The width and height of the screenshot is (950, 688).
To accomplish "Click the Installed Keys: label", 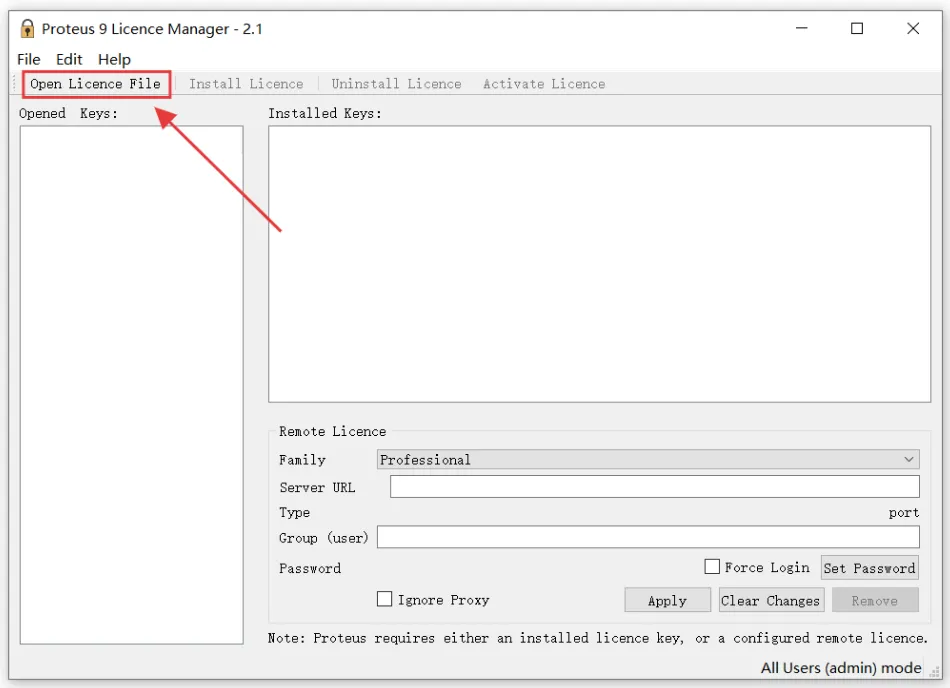I will [325, 113].
